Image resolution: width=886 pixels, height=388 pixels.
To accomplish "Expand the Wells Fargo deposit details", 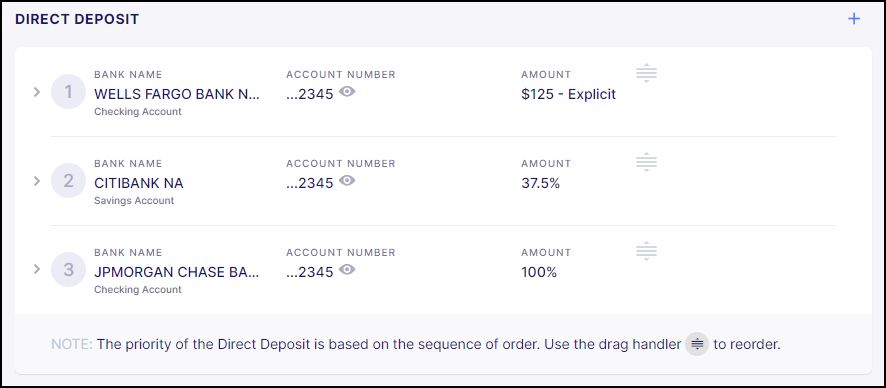I will coord(37,91).
